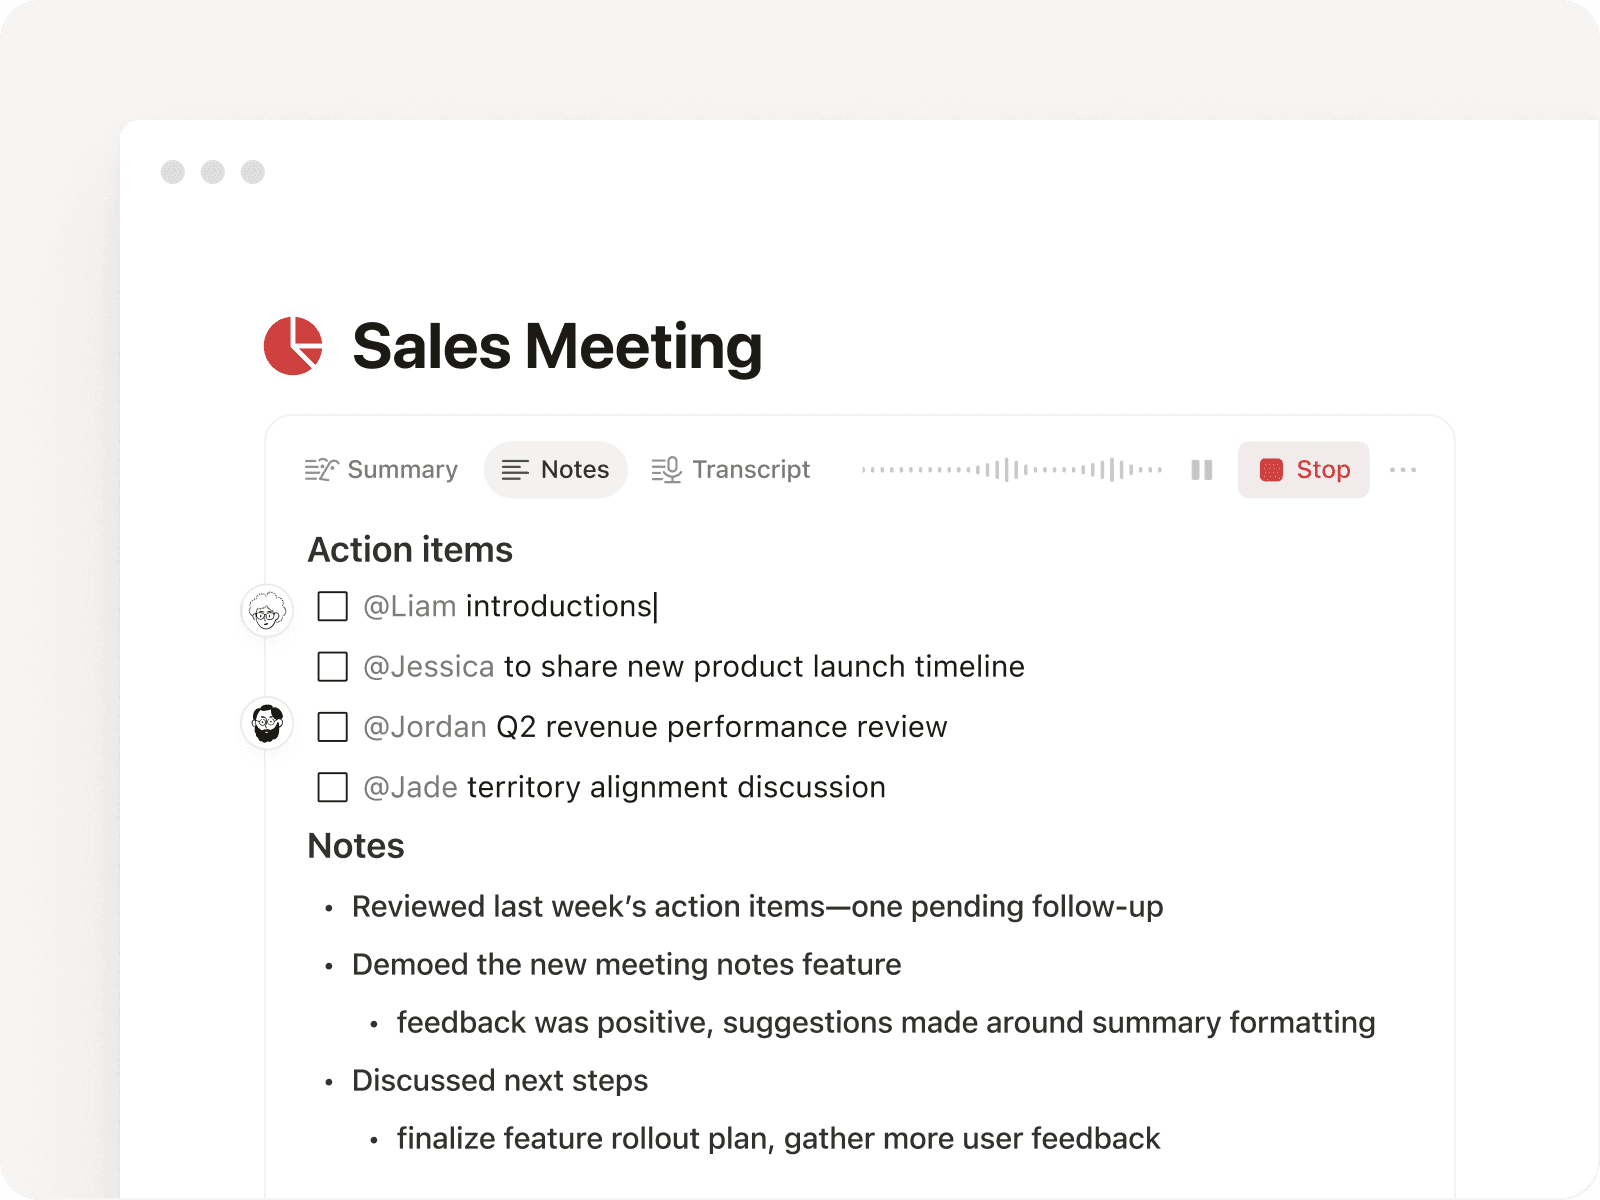
Task: Select the Notes tab
Action: (556, 470)
